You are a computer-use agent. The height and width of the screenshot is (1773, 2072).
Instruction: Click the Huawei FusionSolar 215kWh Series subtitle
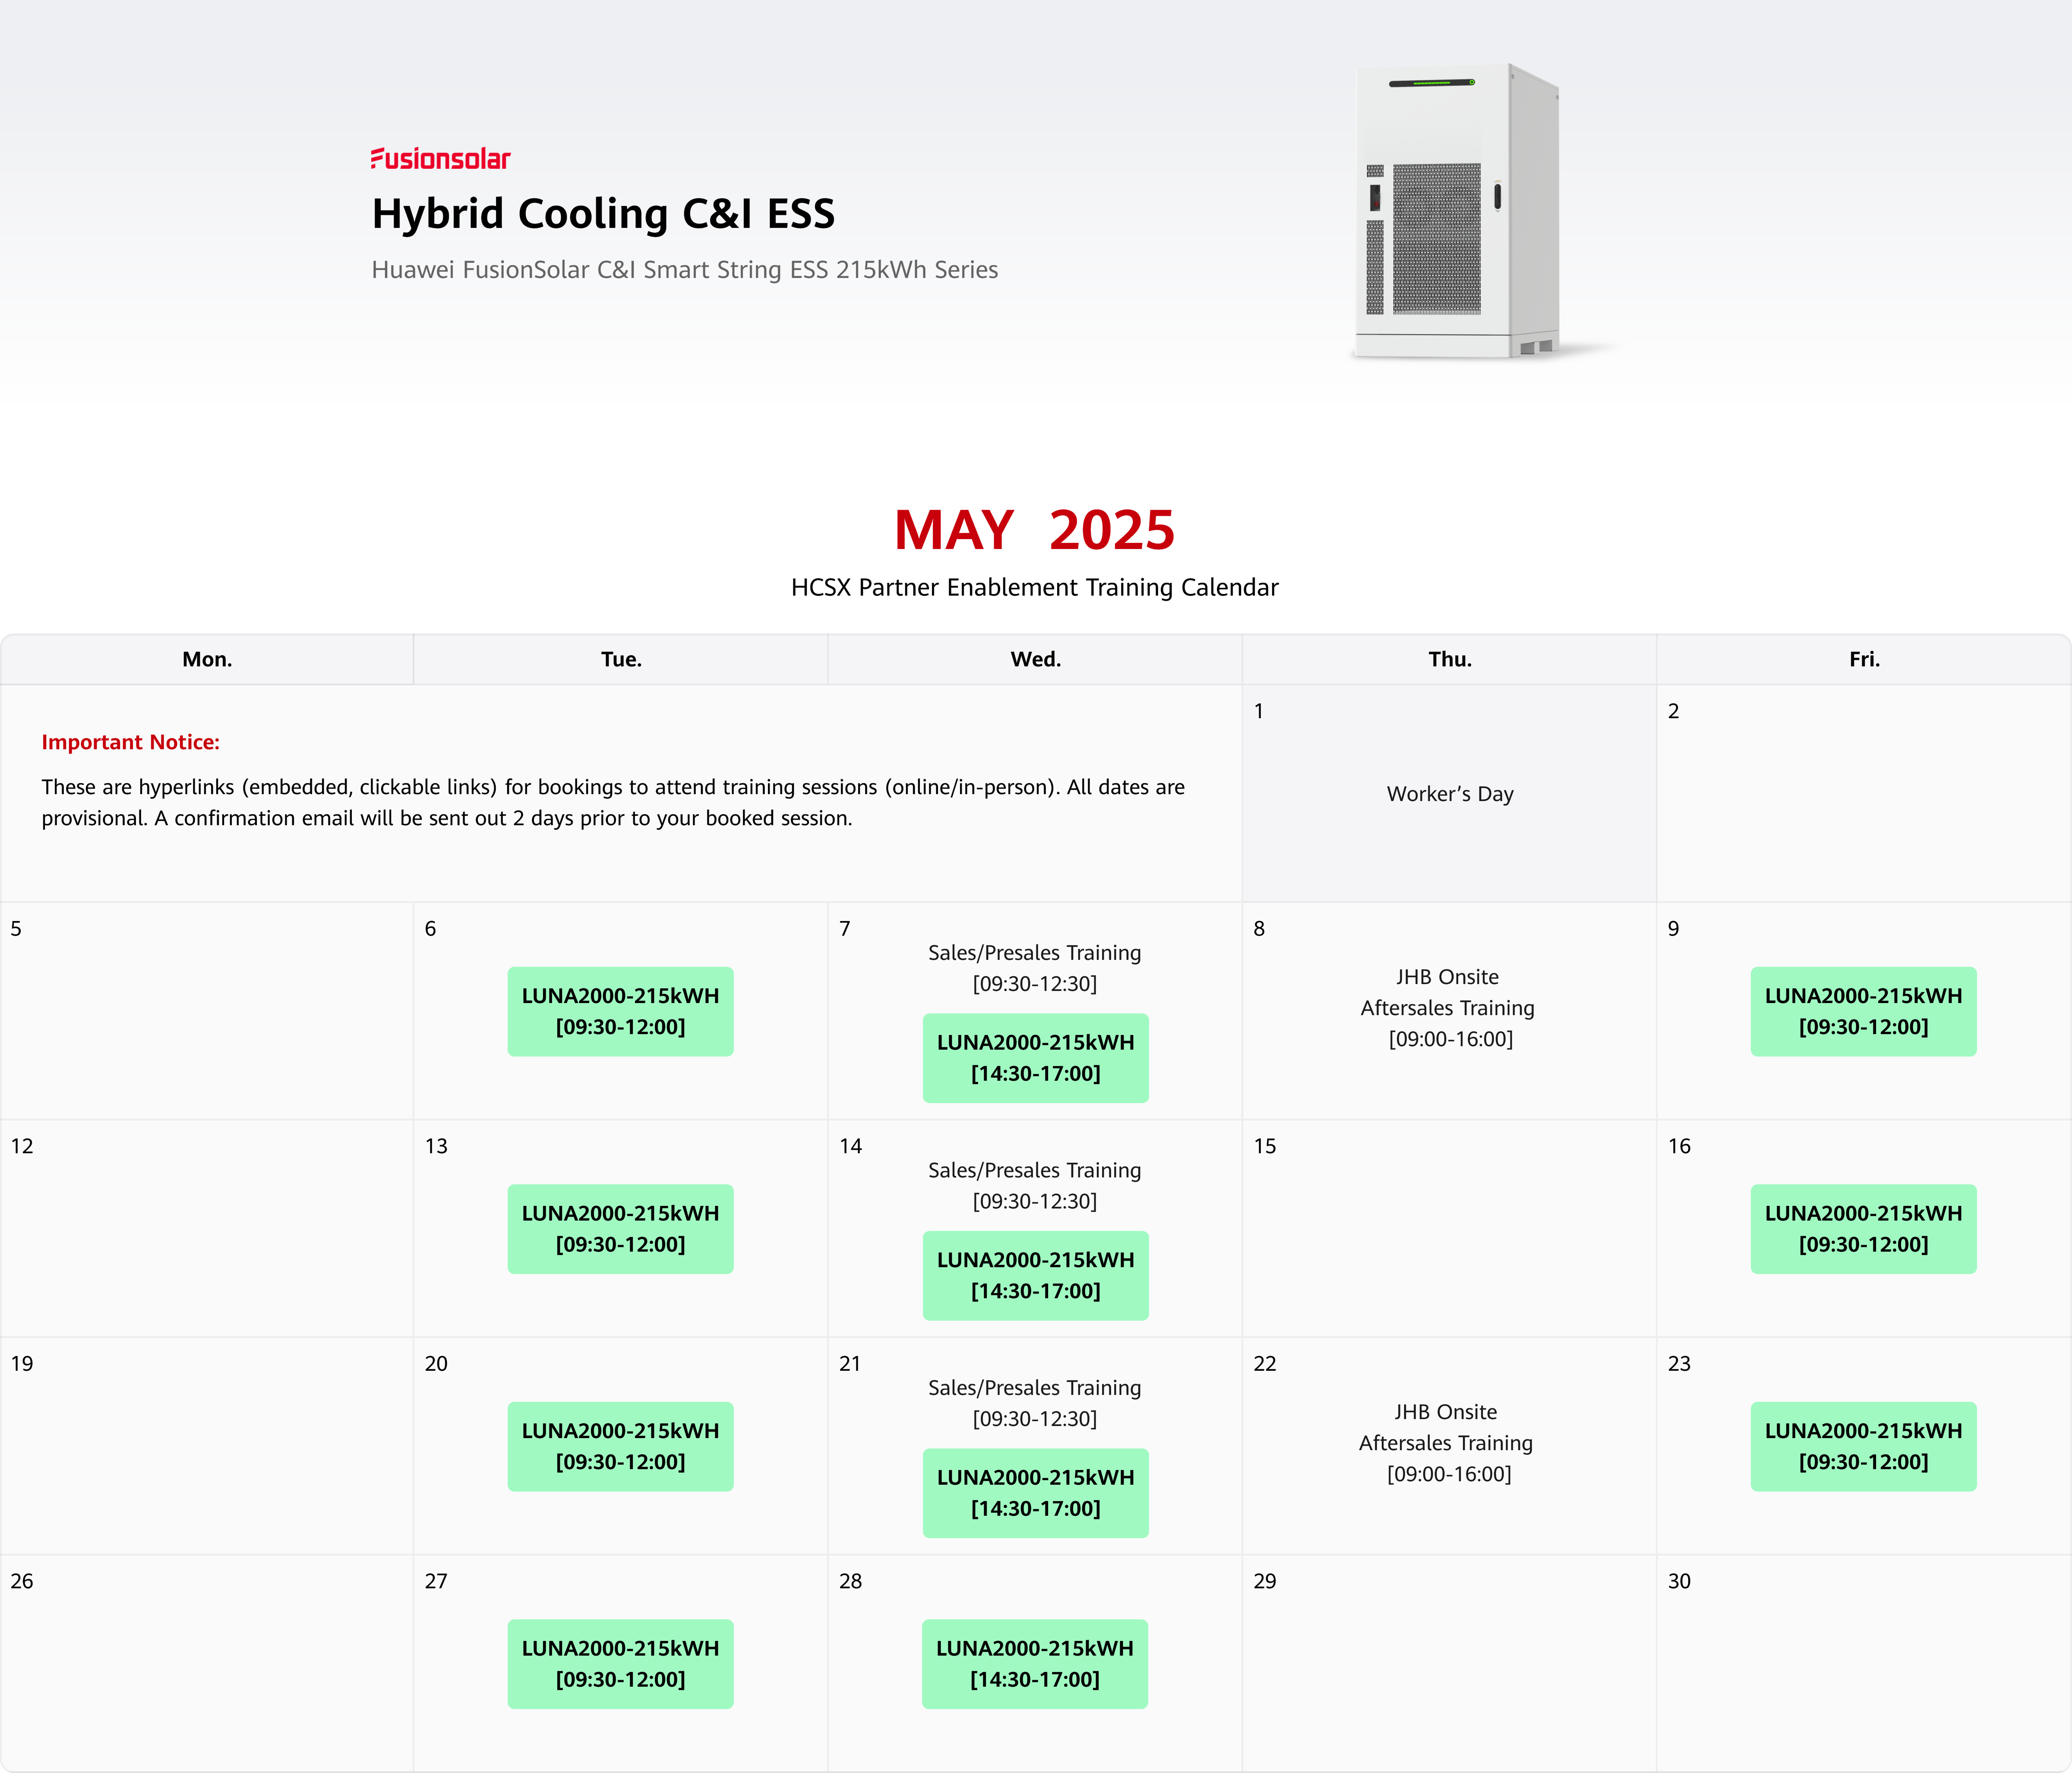point(685,270)
